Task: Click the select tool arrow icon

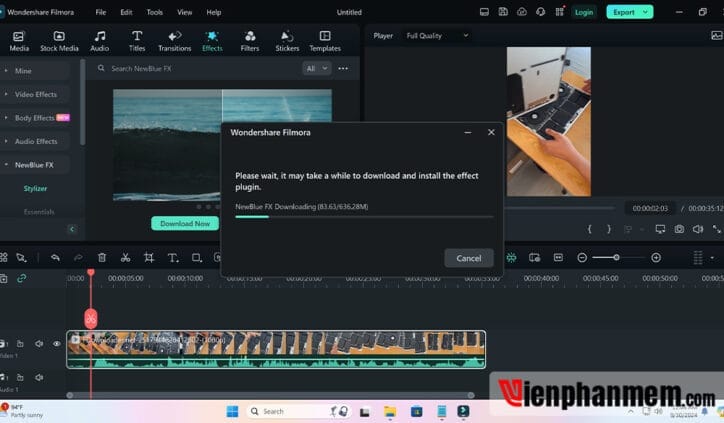Action: pos(21,258)
